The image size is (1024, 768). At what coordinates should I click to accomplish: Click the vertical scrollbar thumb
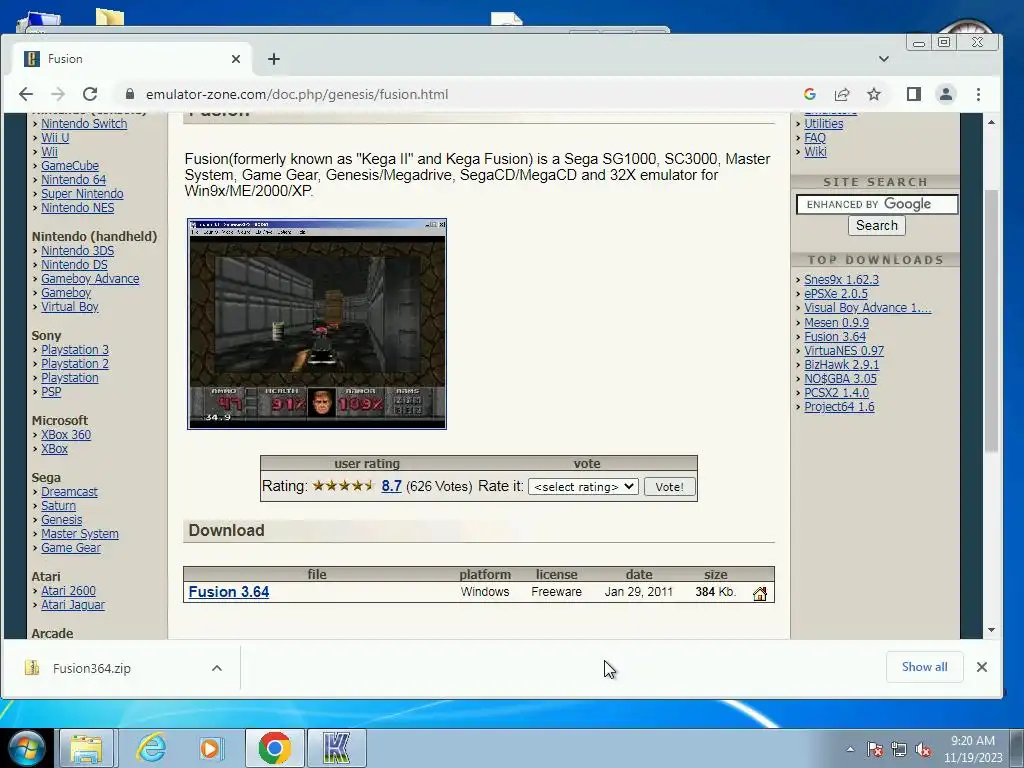[991, 320]
